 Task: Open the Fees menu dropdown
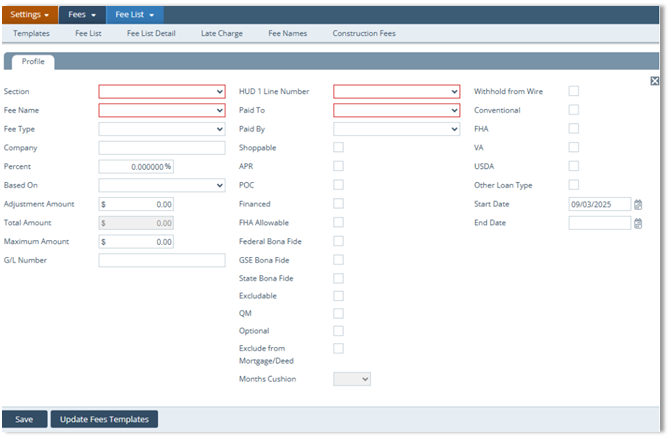[81, 15]
